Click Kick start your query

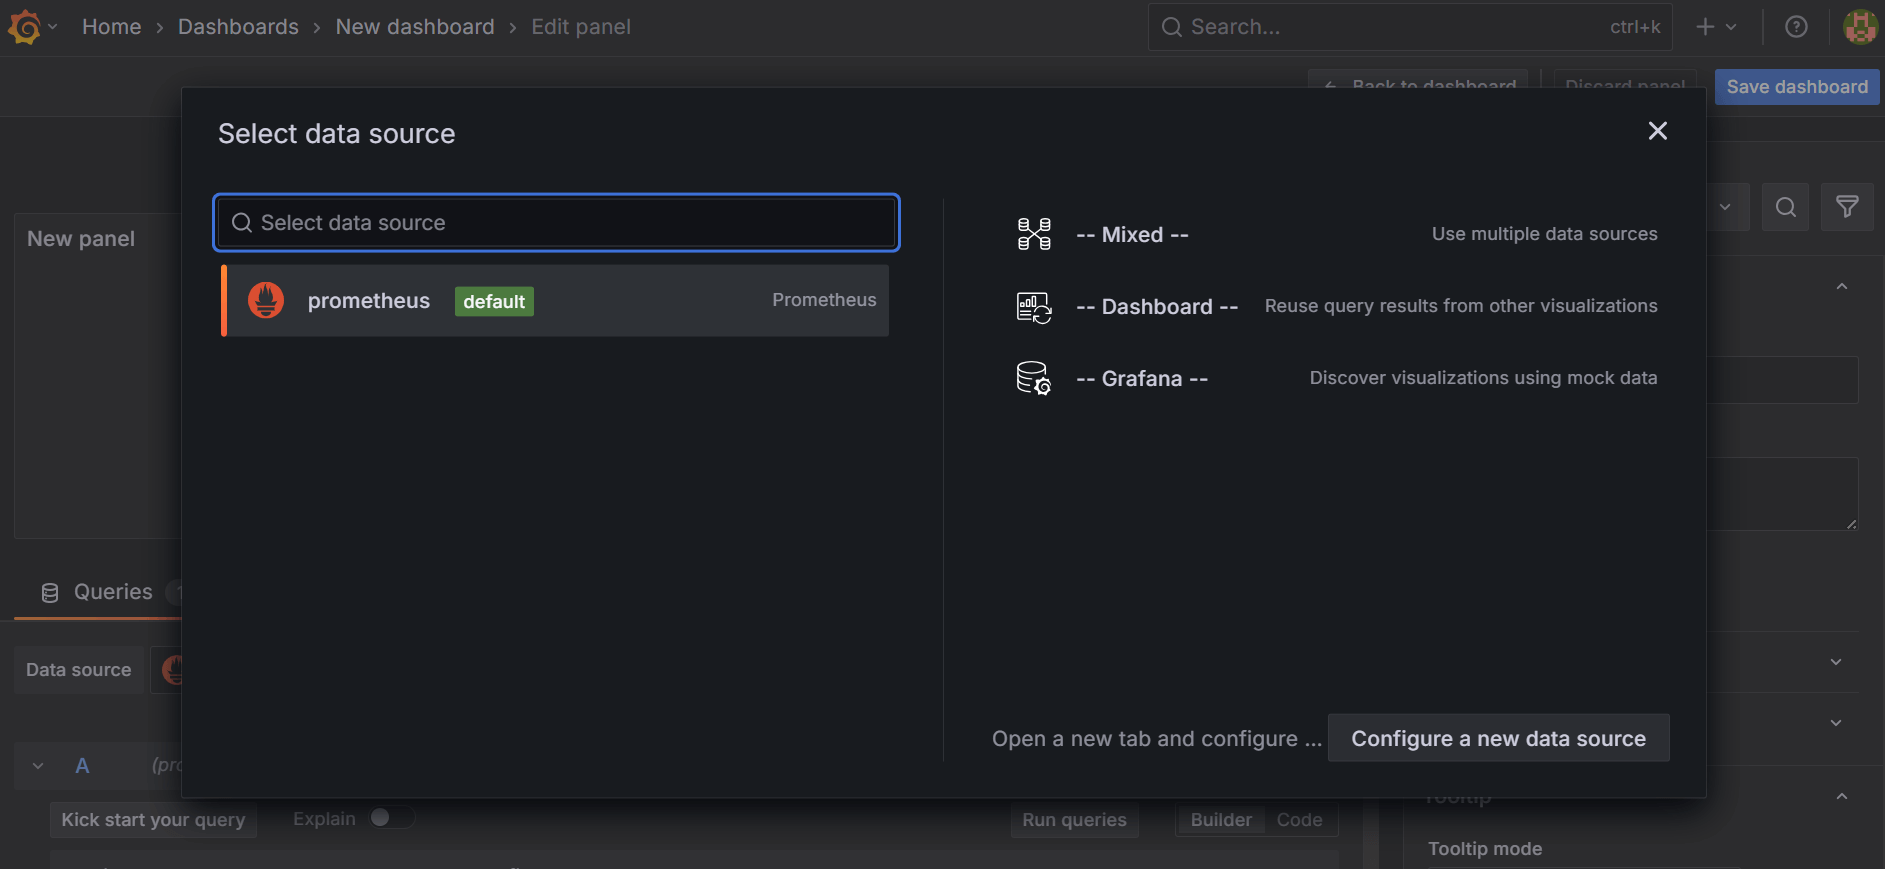[153, 820]
